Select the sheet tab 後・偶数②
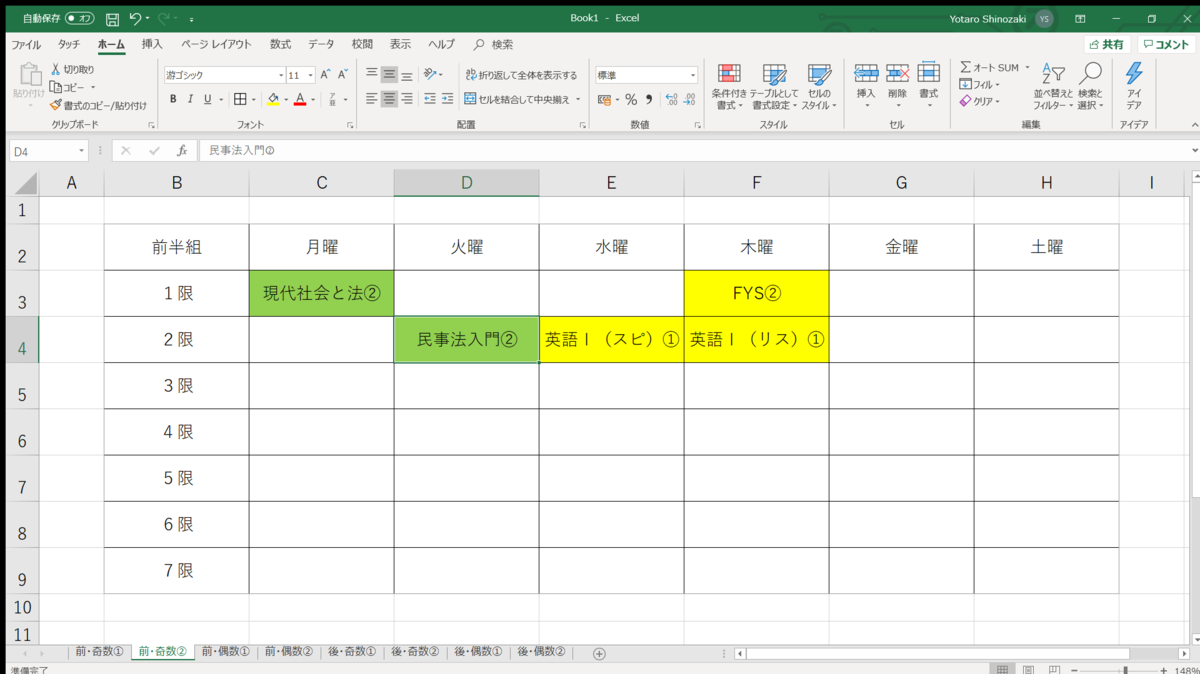This screenshot has width=1200, height=674. pyautogui.click(x=541, y=652)
